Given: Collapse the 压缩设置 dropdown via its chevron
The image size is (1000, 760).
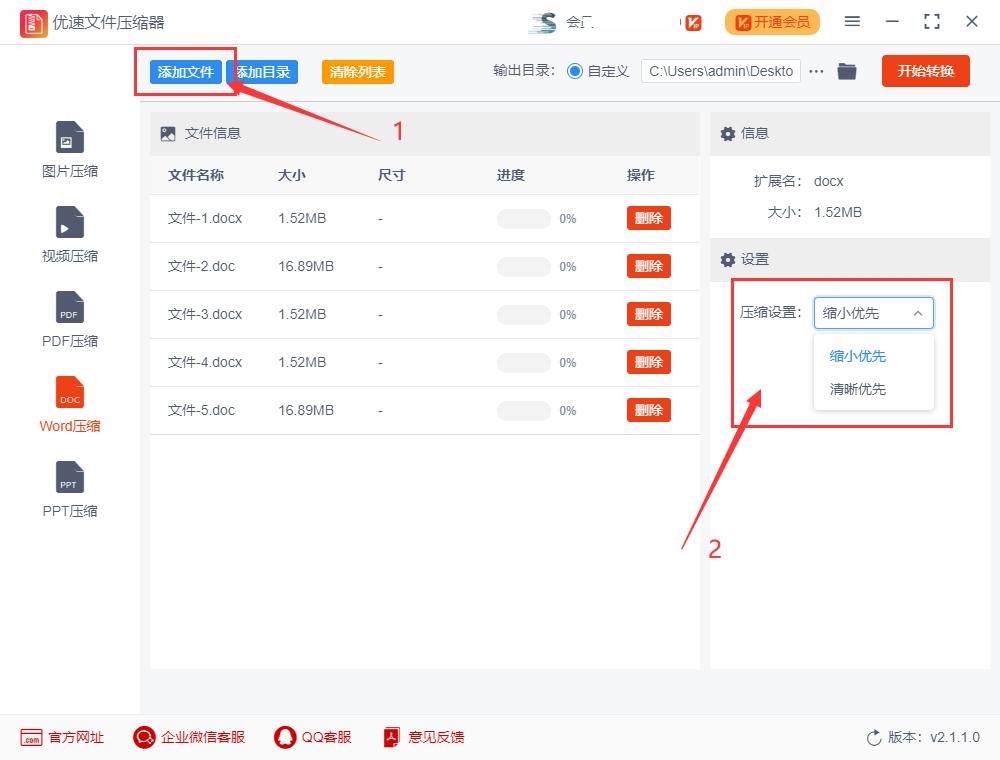Looking at the screenshot, I should click(918, 312).
